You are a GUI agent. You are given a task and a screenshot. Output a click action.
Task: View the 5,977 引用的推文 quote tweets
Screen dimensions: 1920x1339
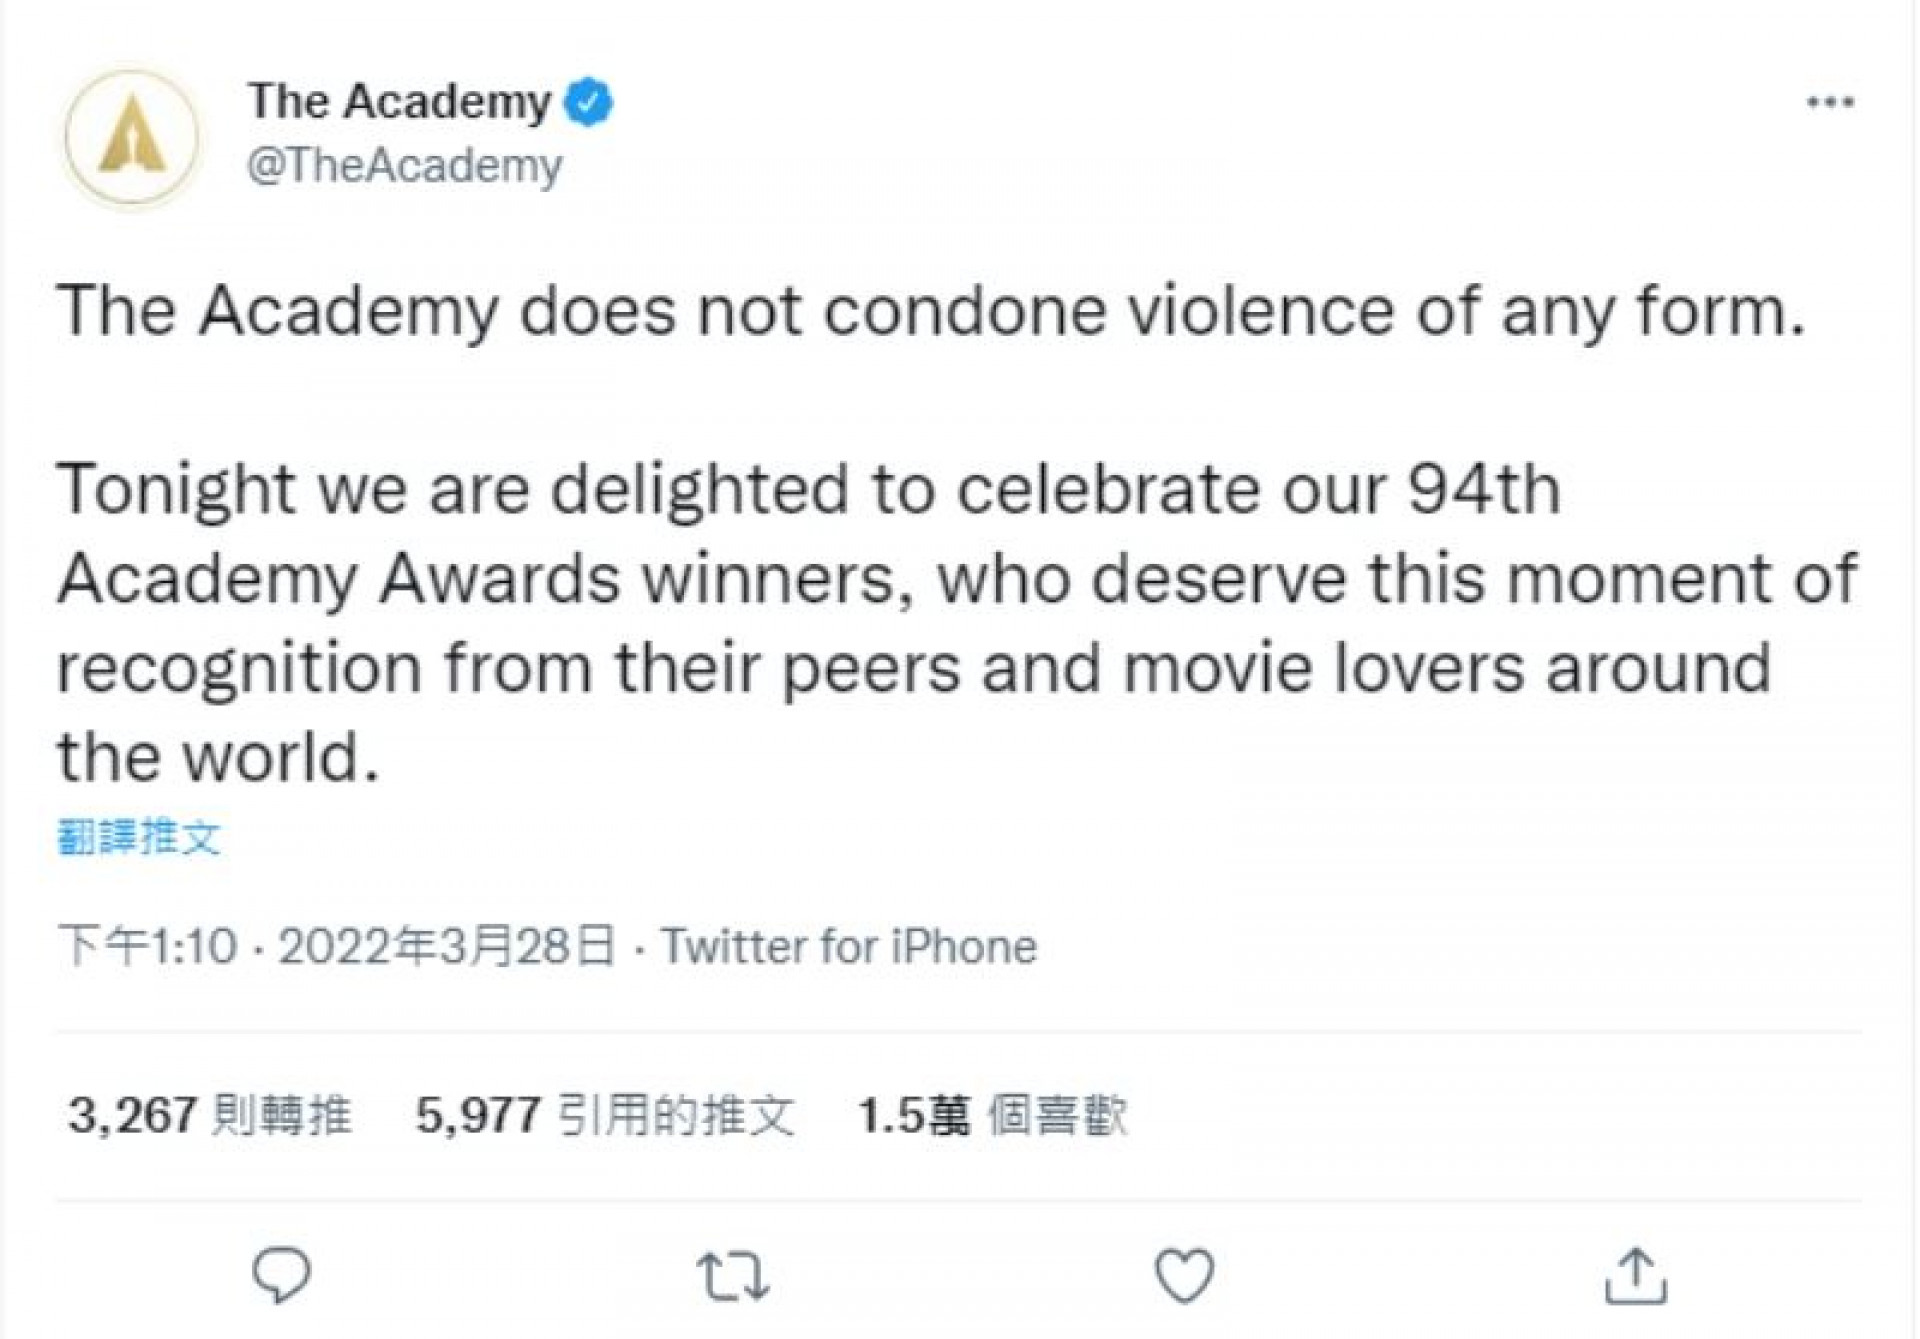605,1115
